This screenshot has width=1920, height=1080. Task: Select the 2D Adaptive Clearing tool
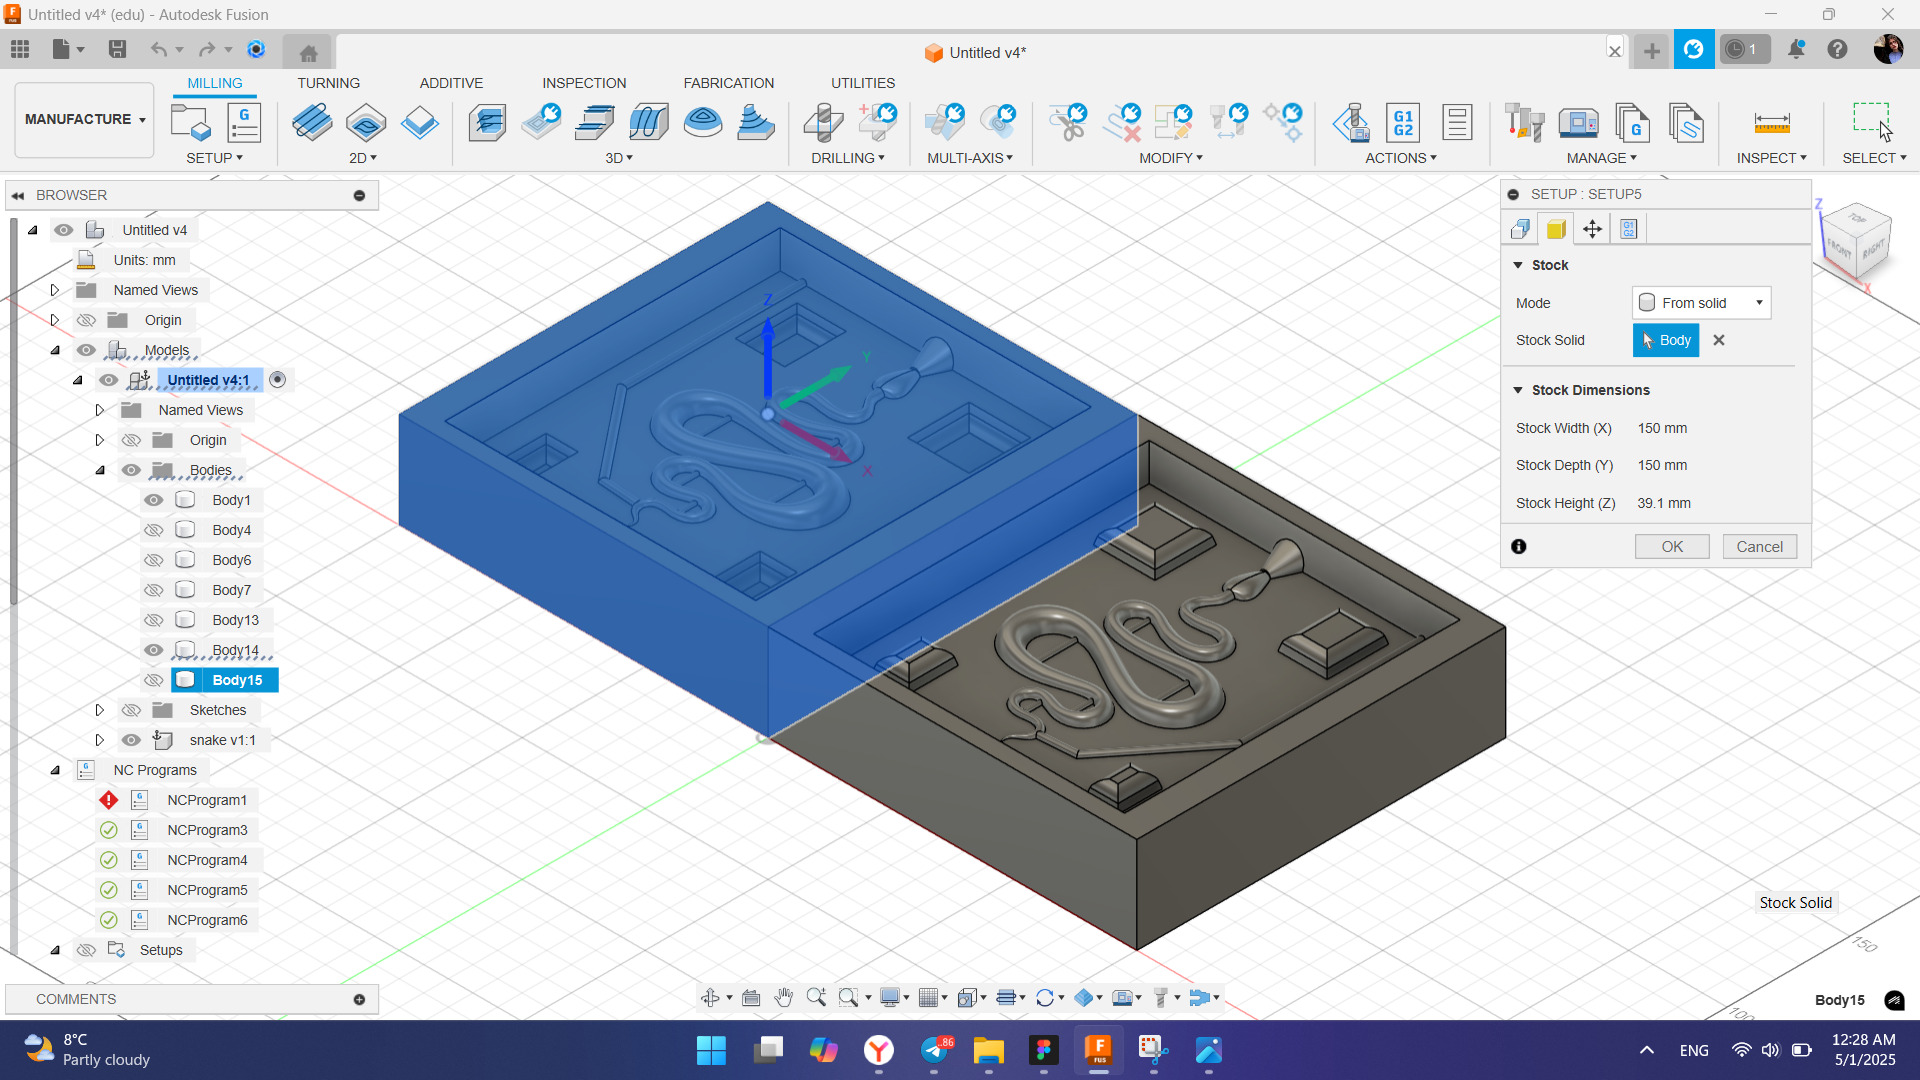312,123
